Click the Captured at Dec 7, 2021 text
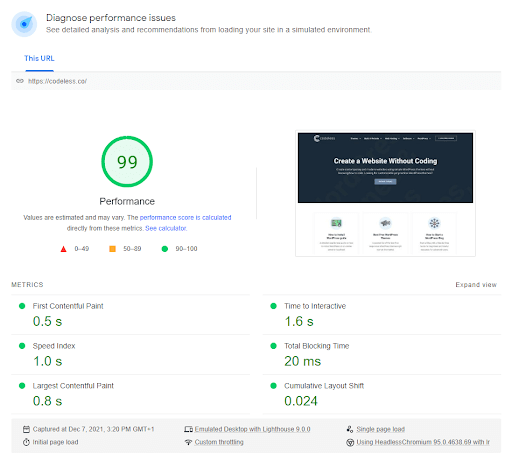This screenshot has width=512, height=453. 93,429
